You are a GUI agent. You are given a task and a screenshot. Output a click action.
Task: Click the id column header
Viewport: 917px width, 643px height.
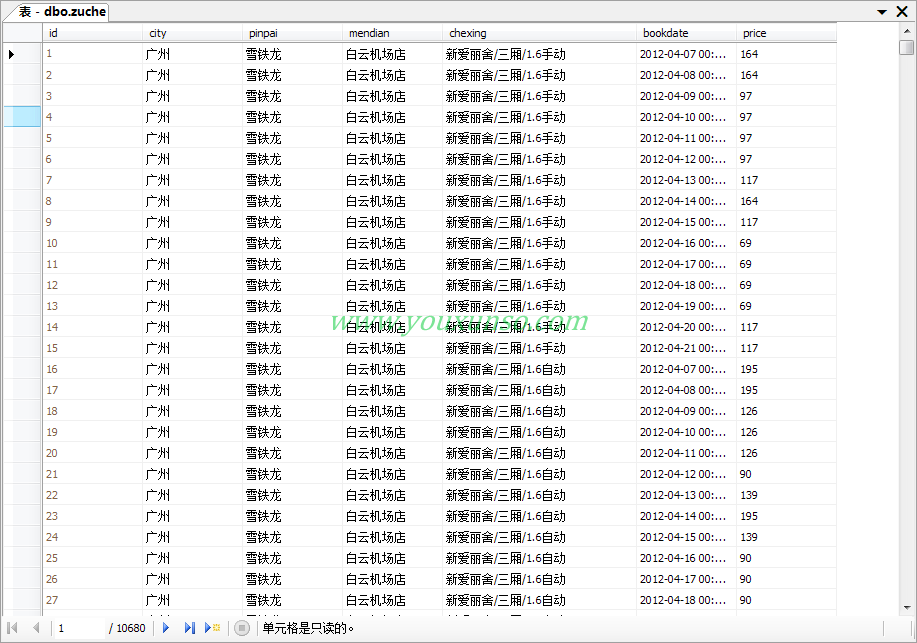click(x=90, y=33)
